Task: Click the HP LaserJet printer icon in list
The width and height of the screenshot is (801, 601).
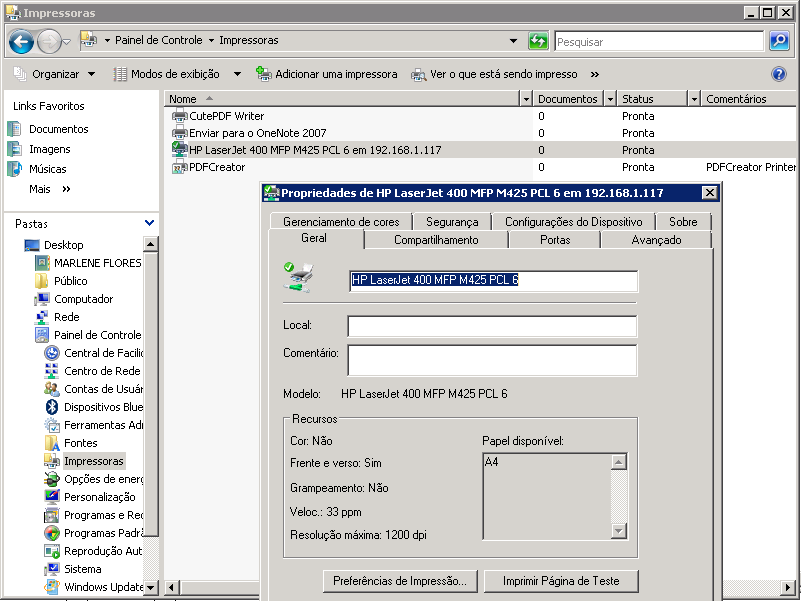Action: pos(179,149)
